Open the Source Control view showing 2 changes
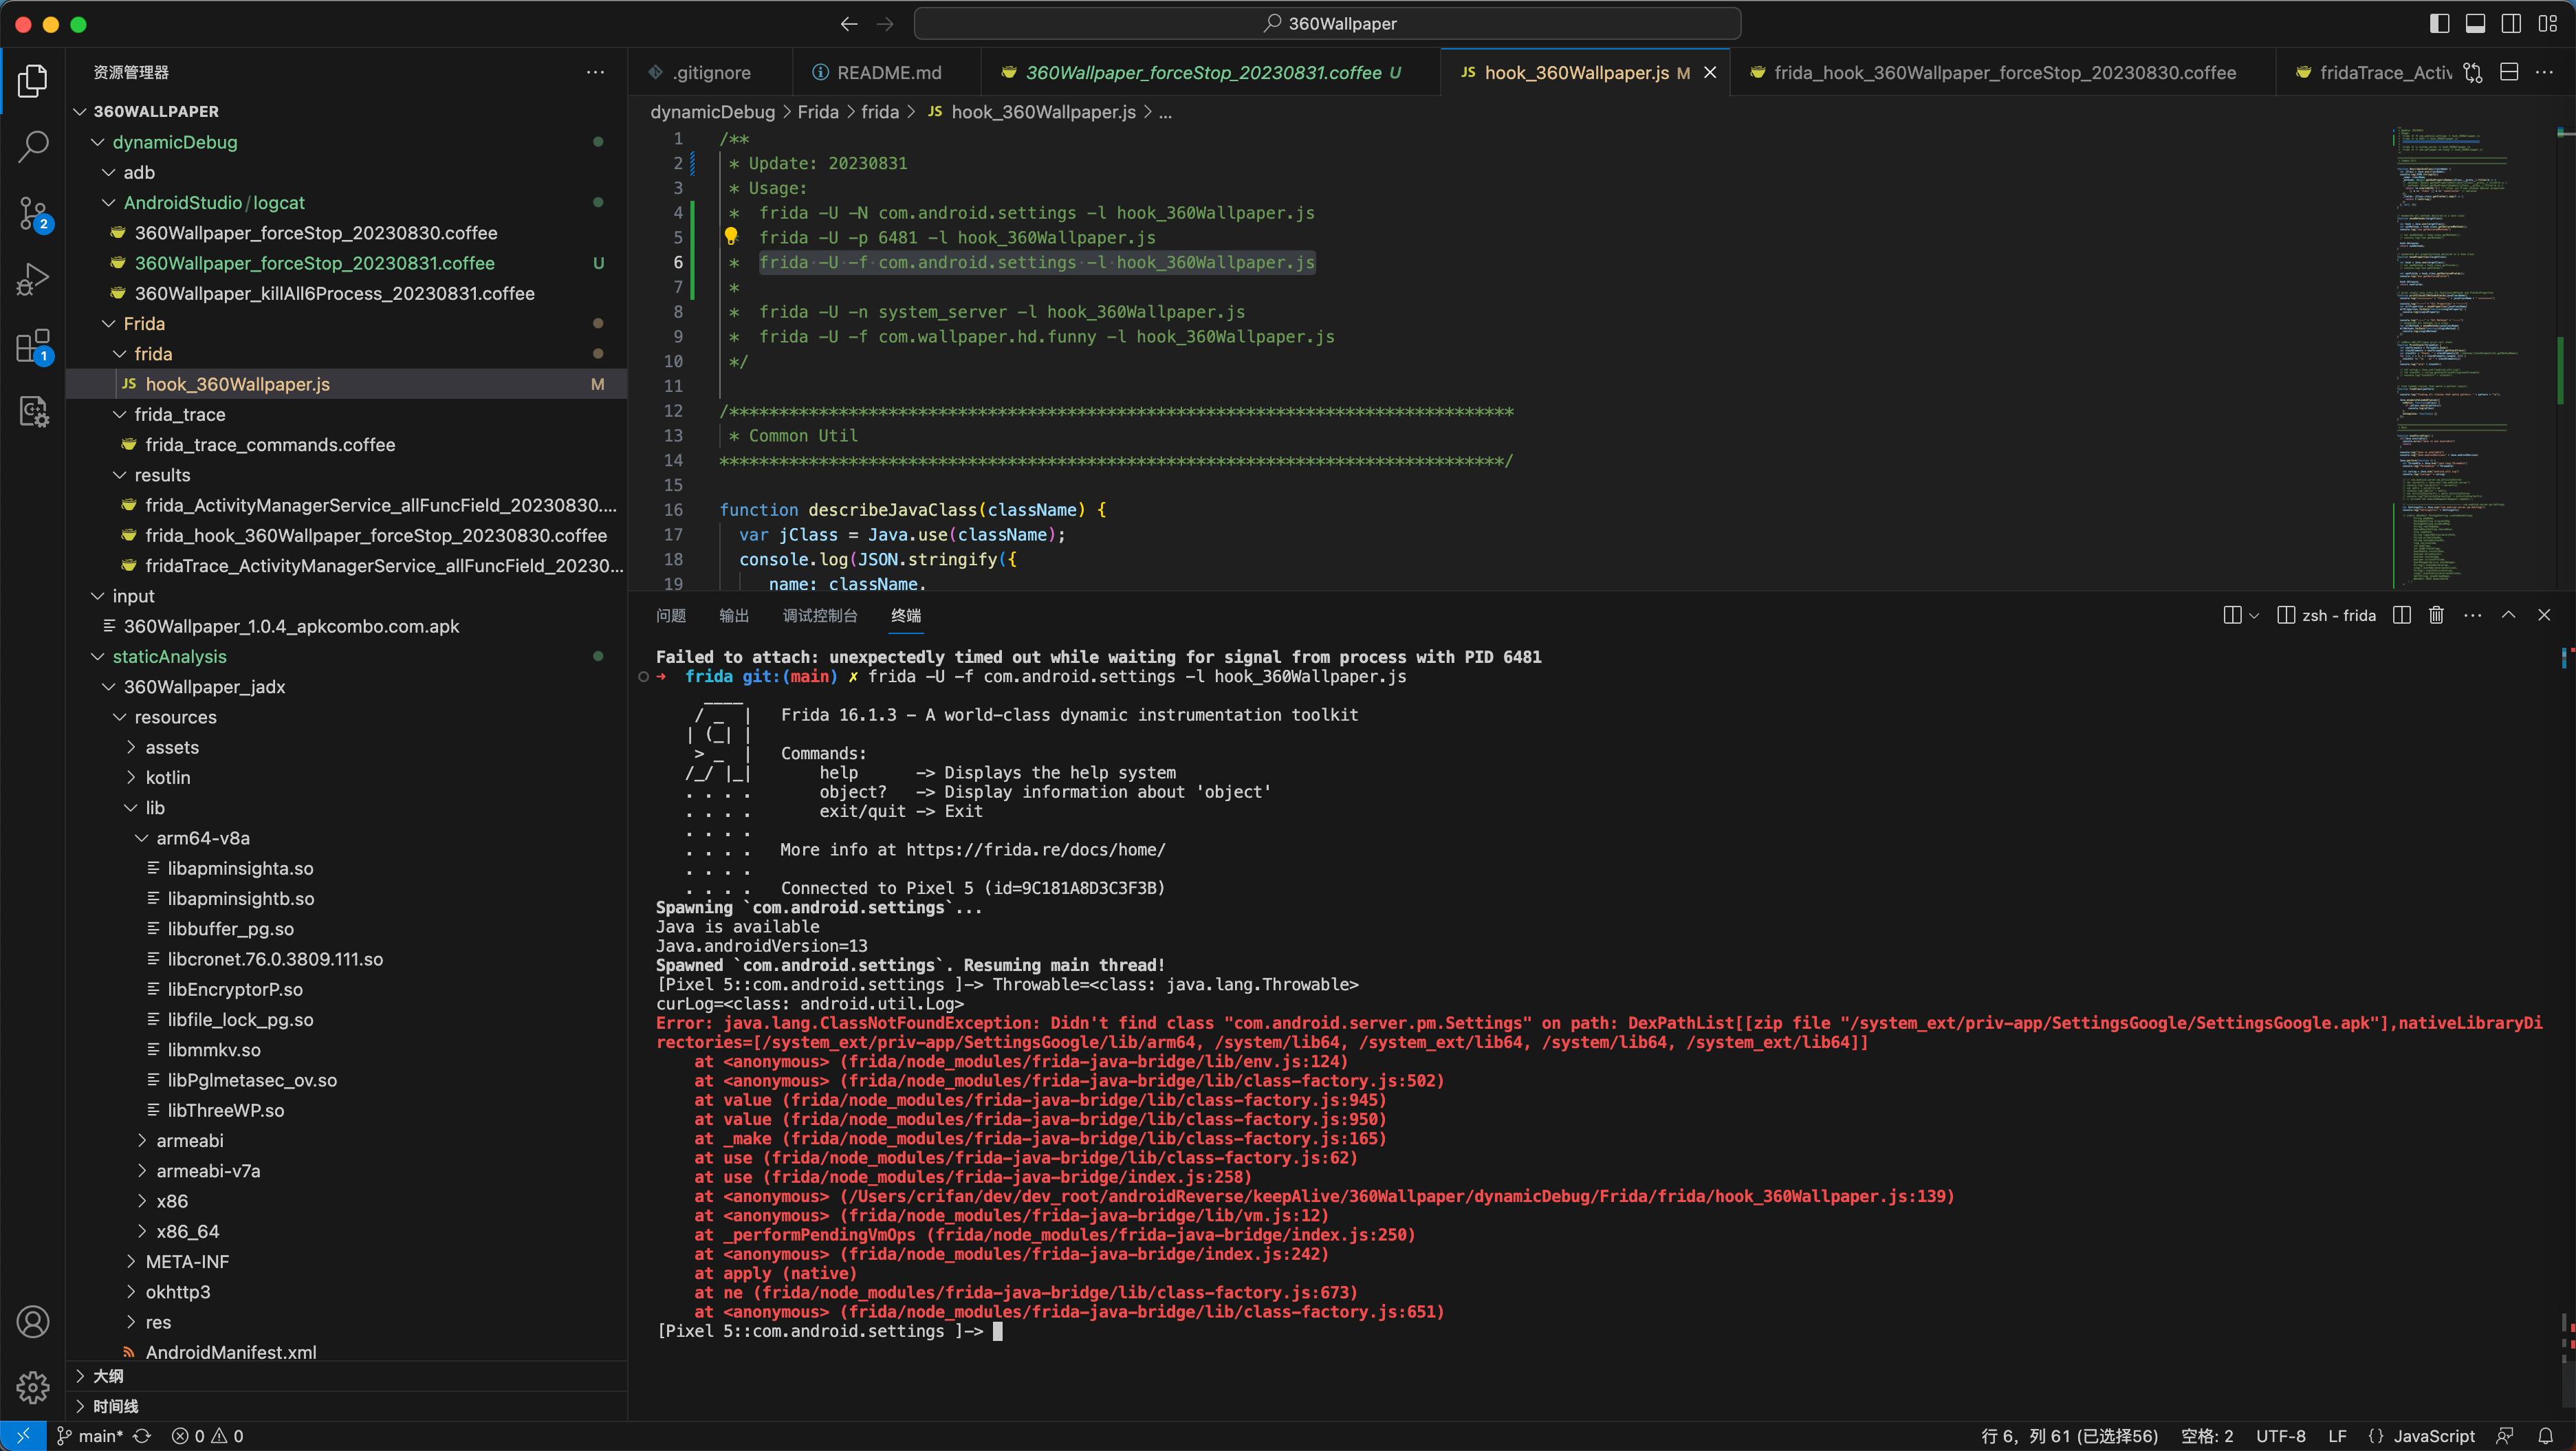This screenshot has height=1451, width=2576. click(x=33, y=213)
